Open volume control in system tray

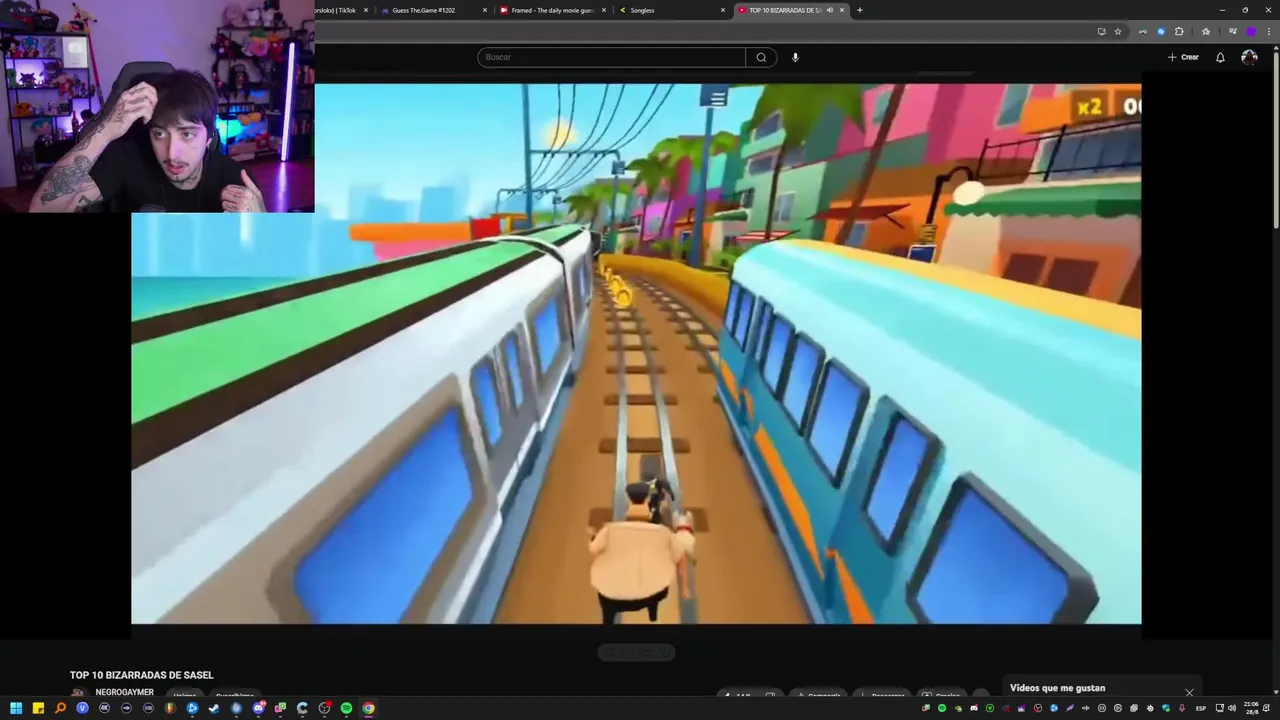[1231, 708]
